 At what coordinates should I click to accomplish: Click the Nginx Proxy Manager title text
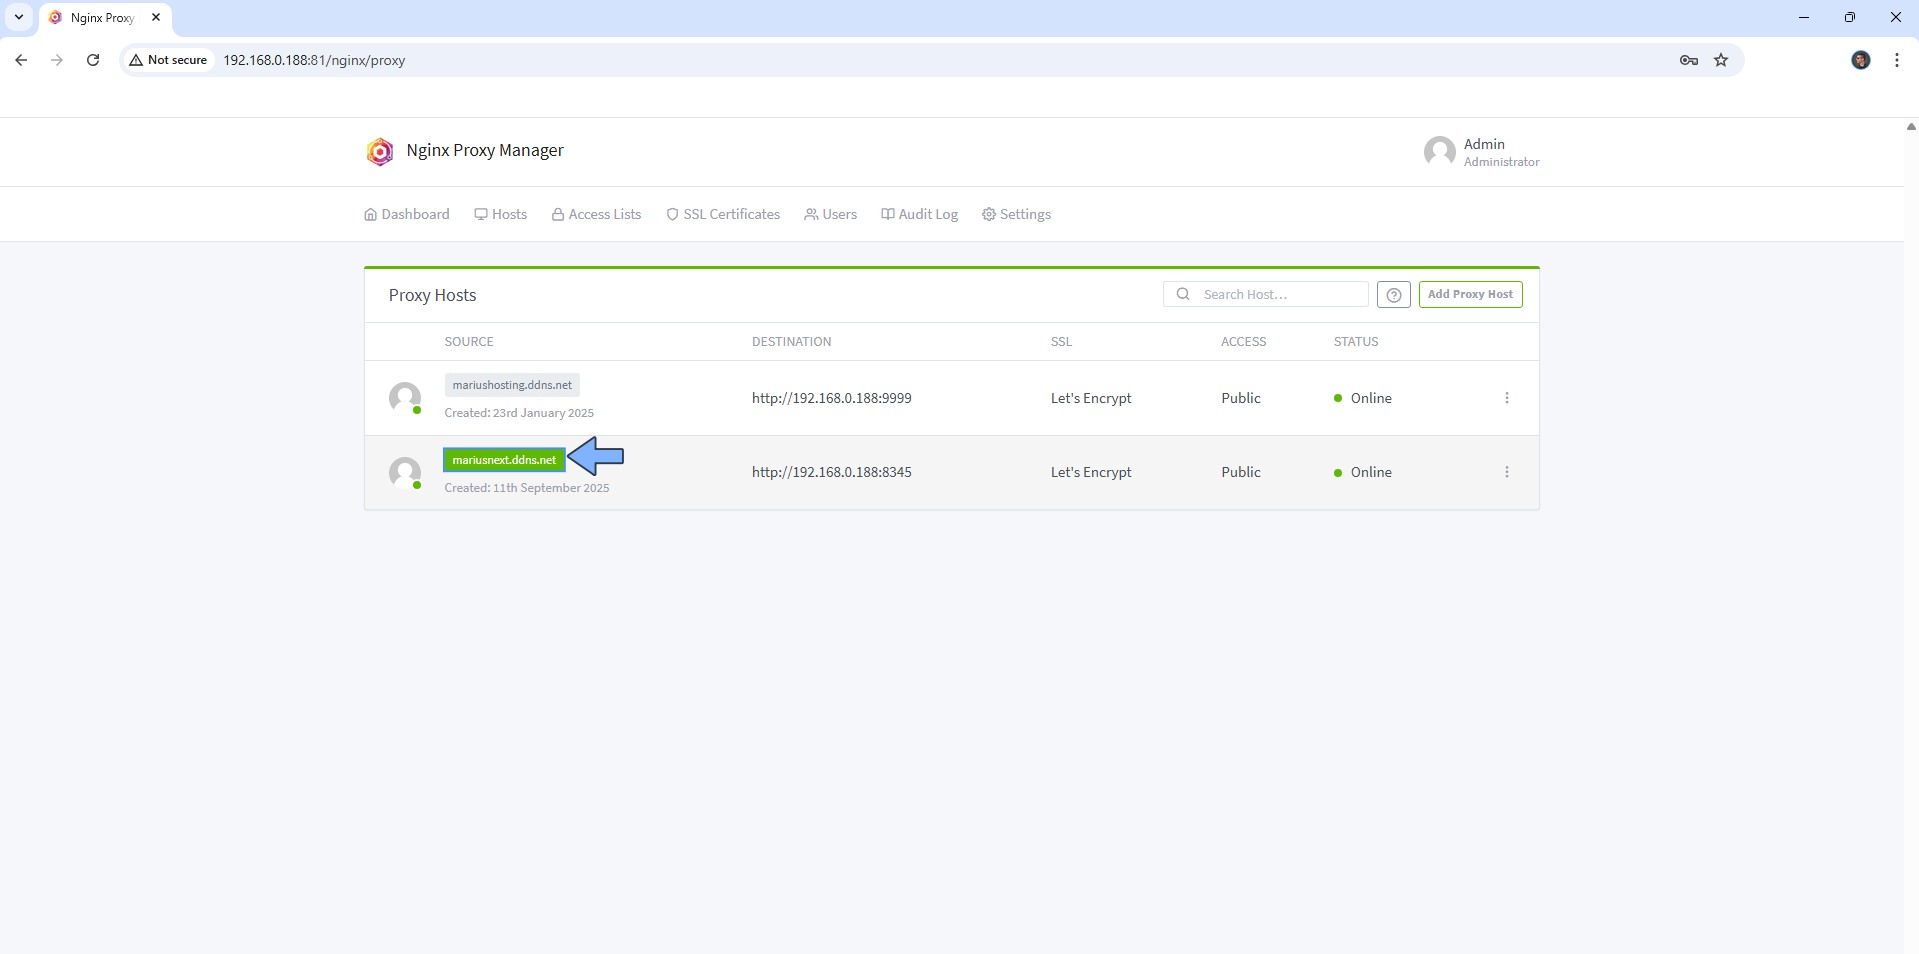click(485, 150)
